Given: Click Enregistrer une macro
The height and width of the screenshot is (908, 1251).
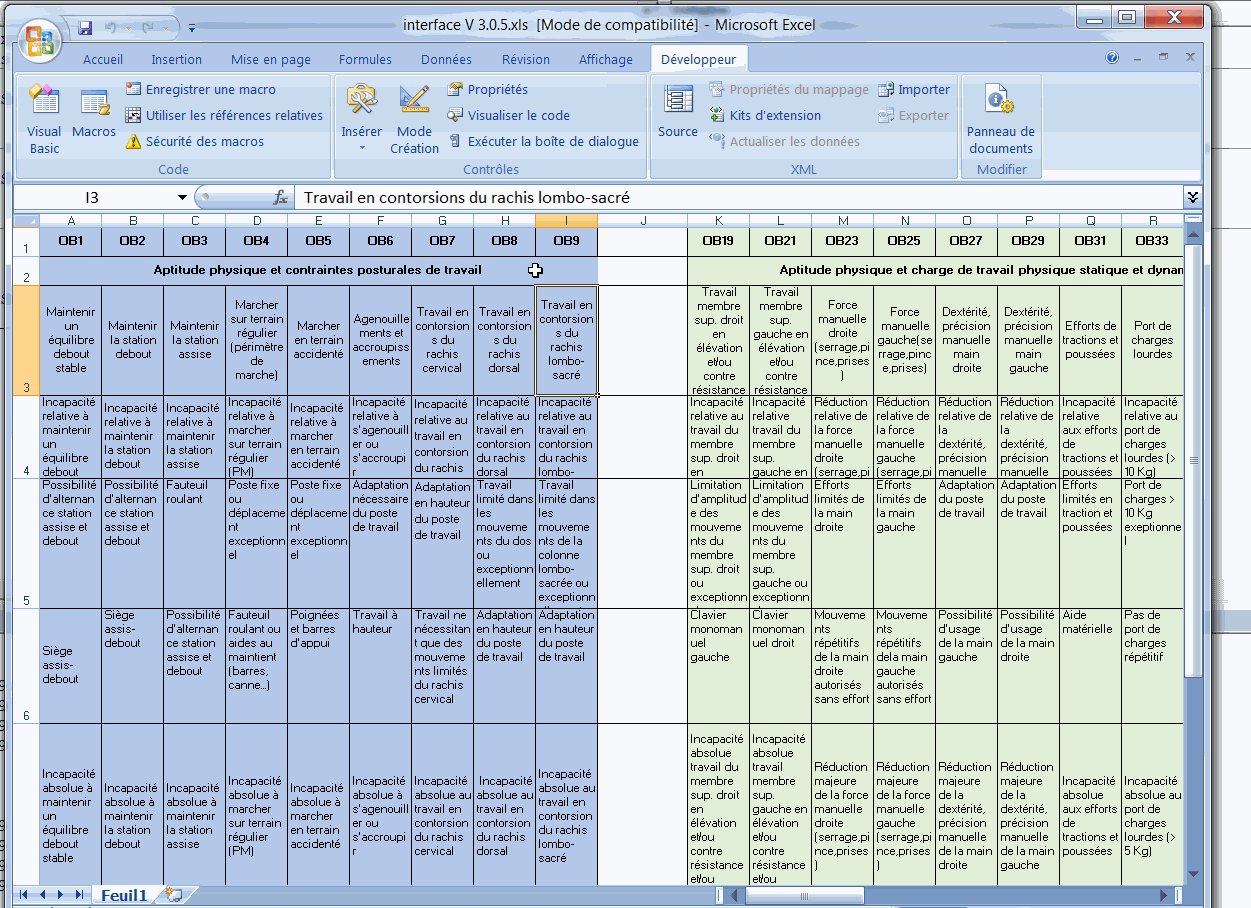Looking at the screenshot, I should click(x=200, y=90).
